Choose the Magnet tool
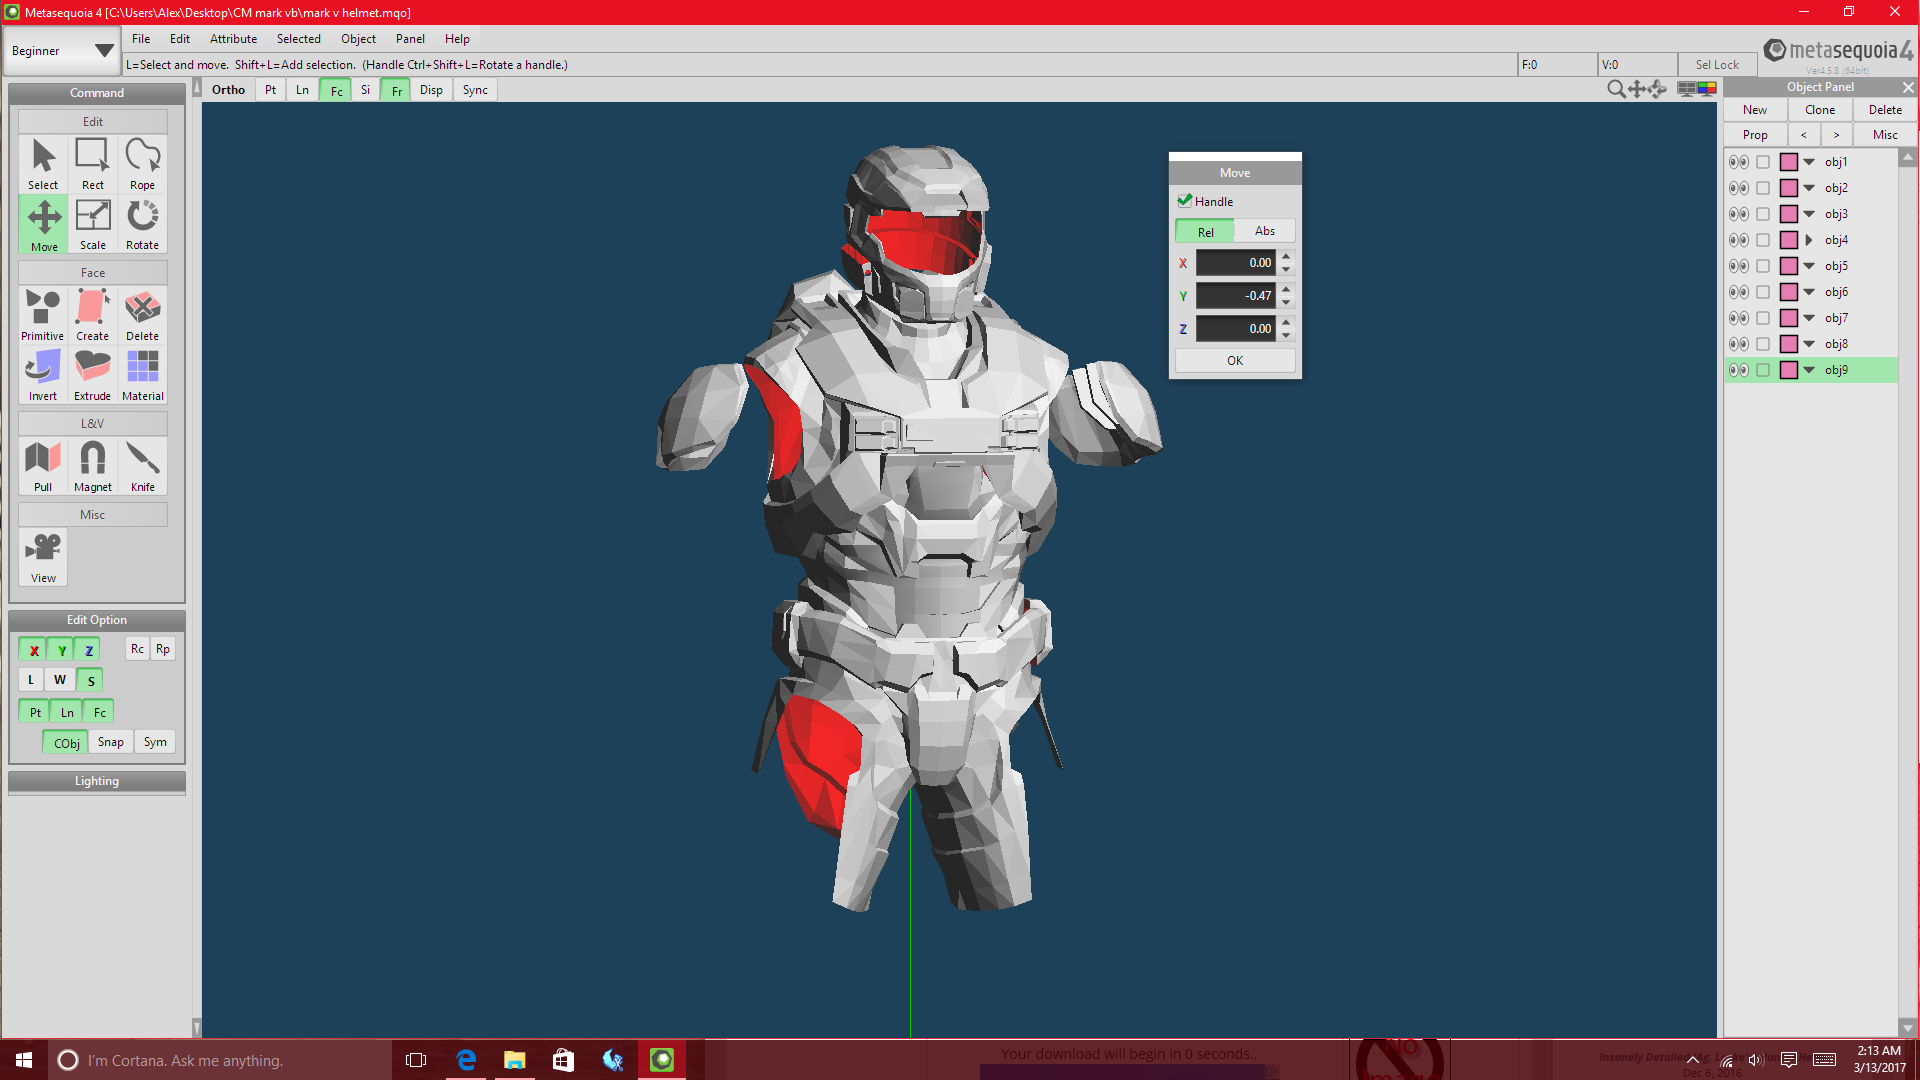 93,466
